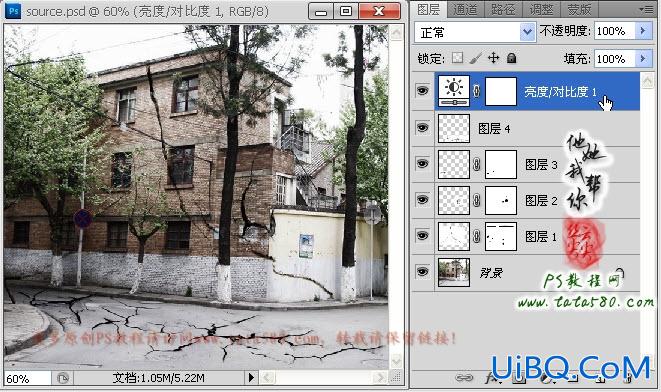This screenshot has width=661, height=392.
Task: Click the 文档:1.05M/5.22M status text
Action: pyautogui.click(x=159, y=378)
